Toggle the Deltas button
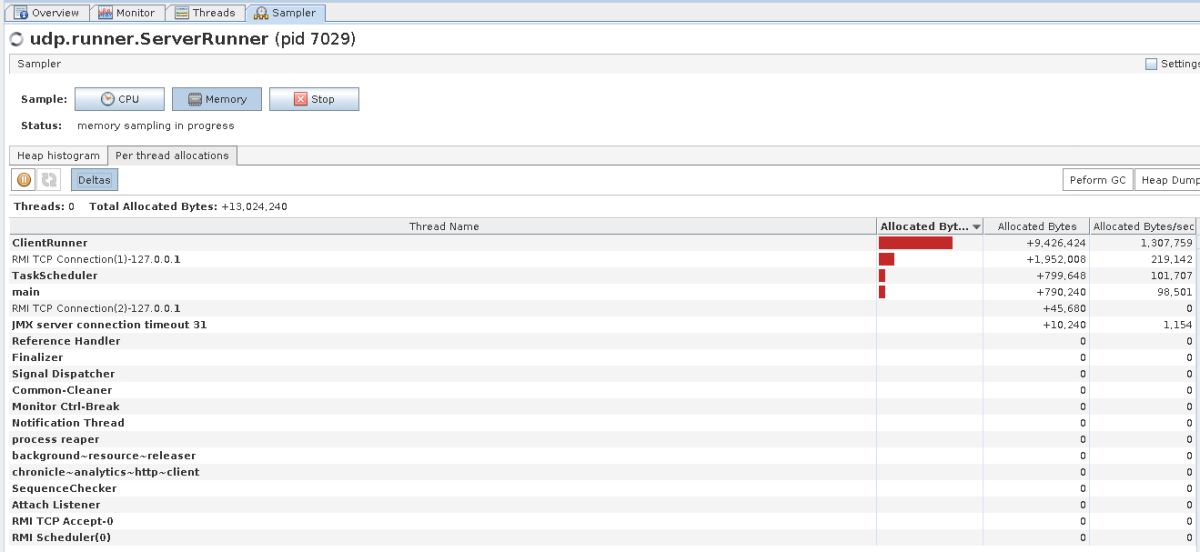 point(94,180)
